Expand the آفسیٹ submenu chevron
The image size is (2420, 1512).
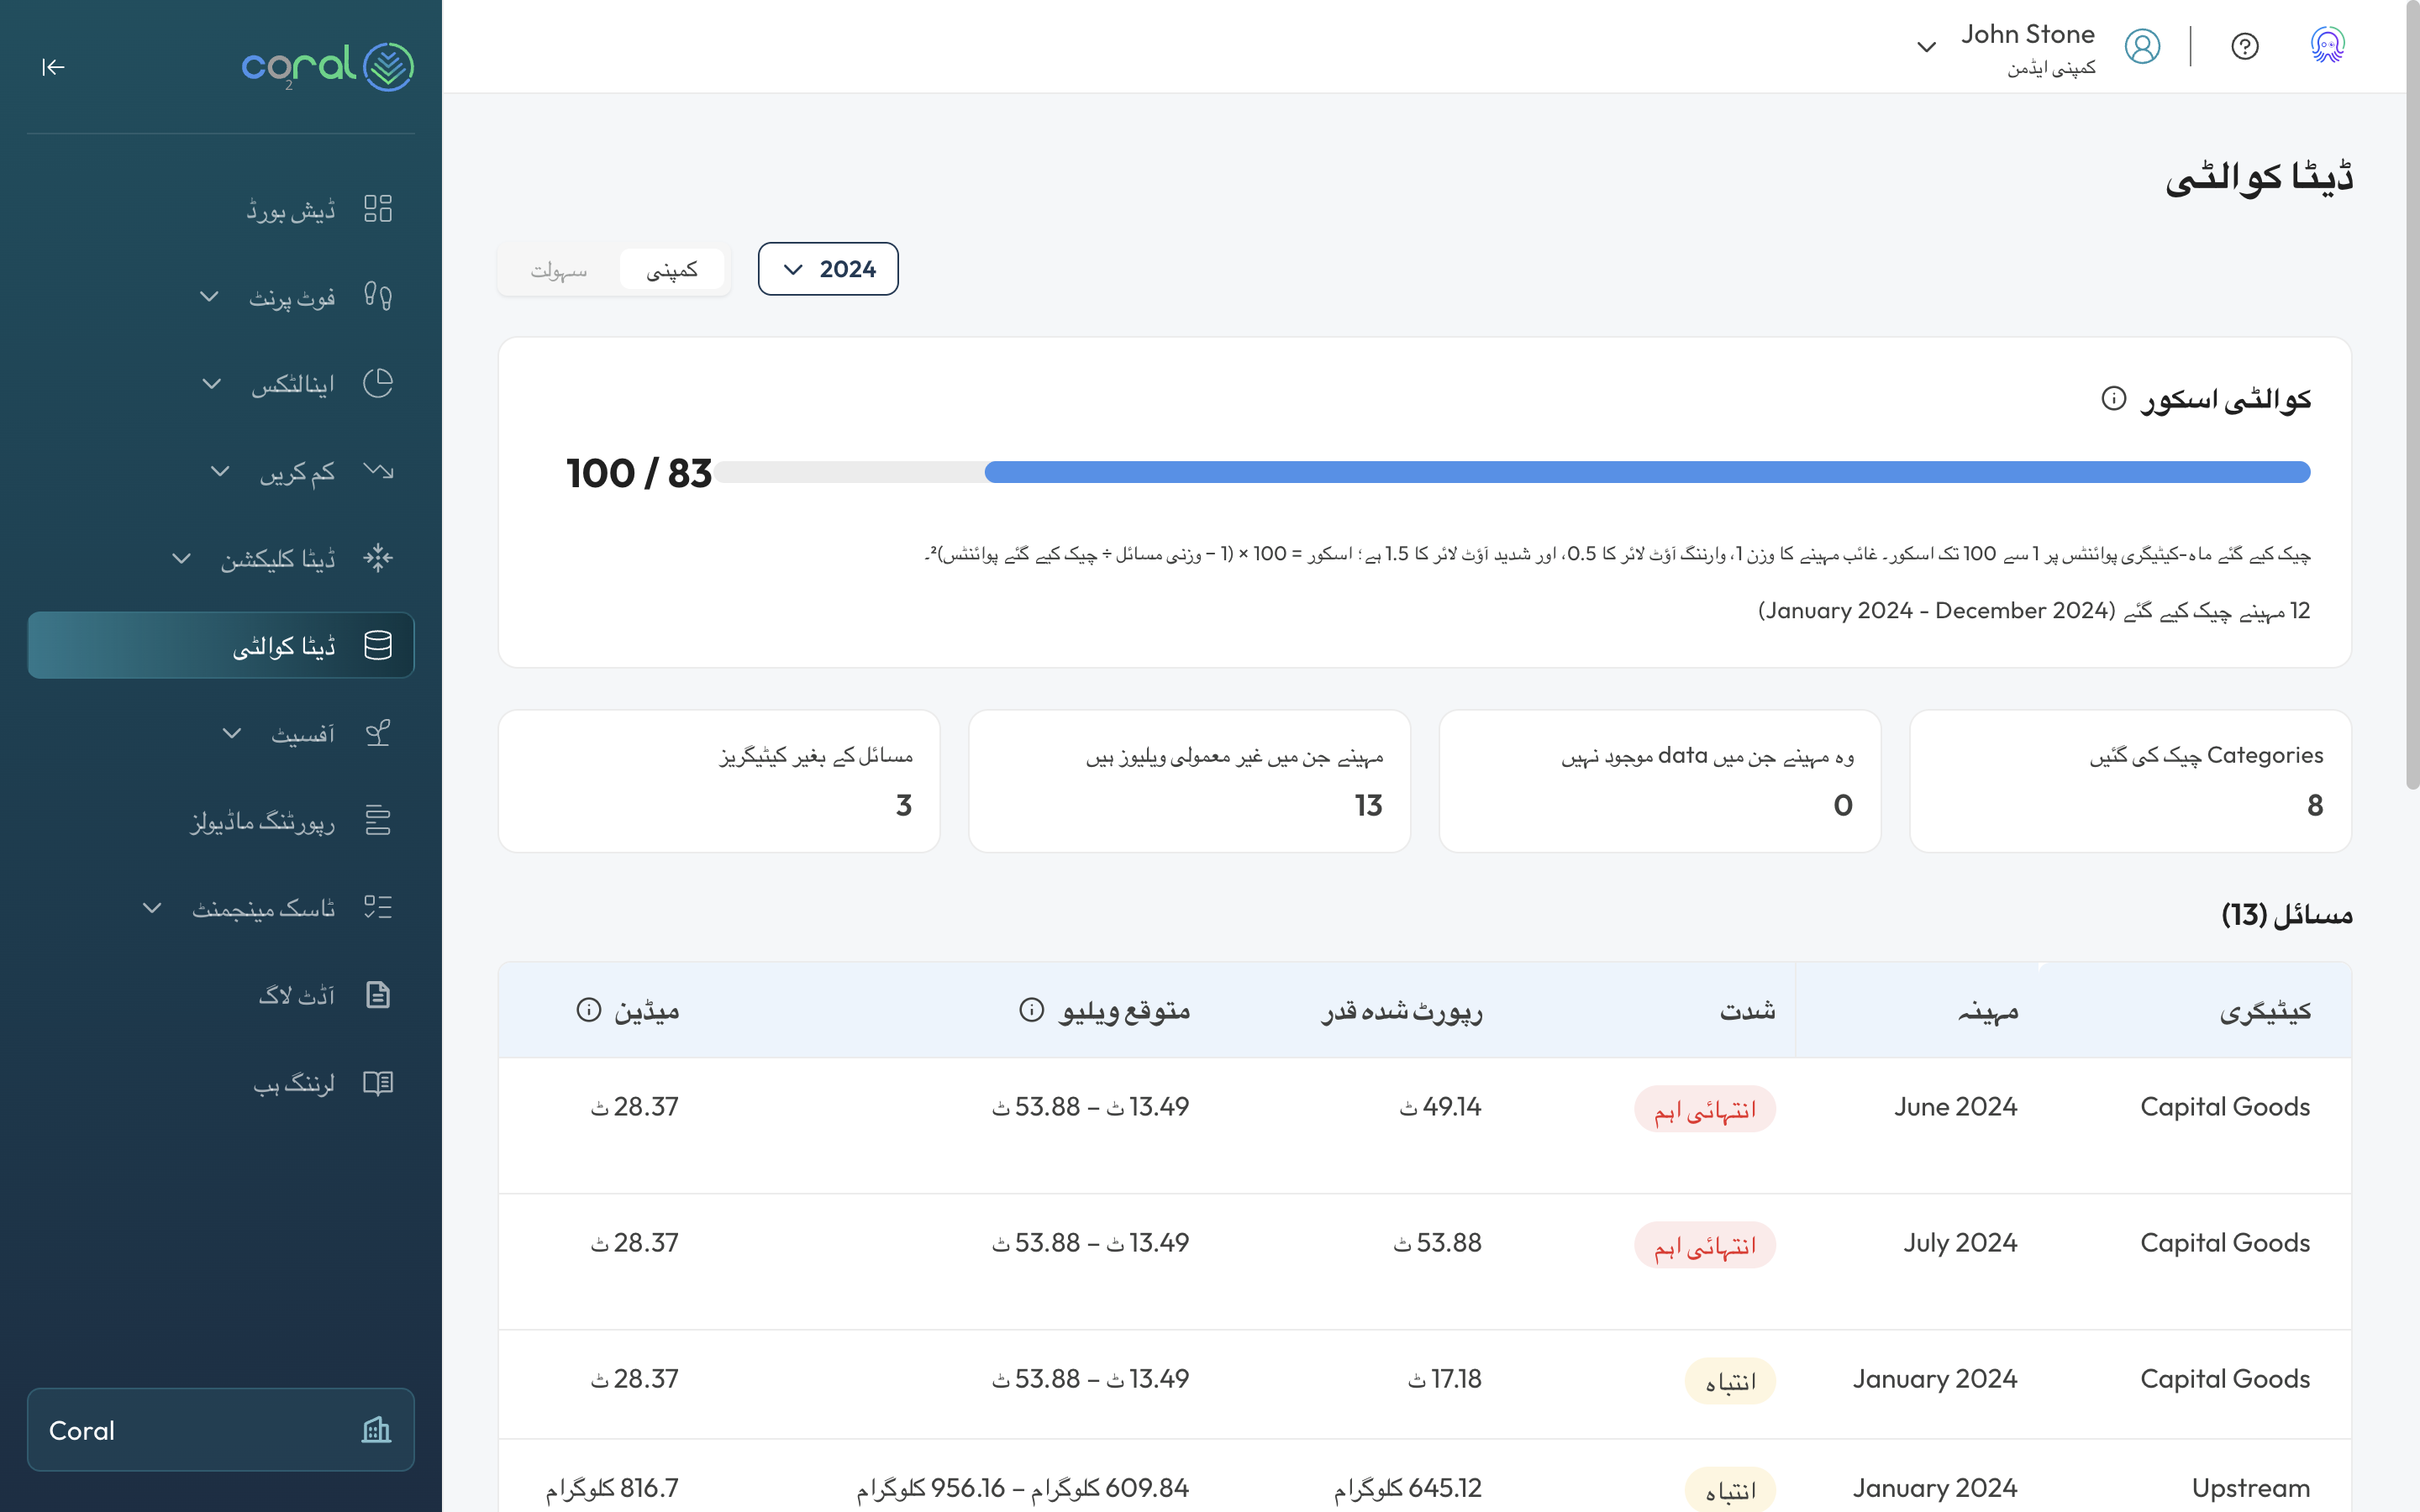pos(231,733)
